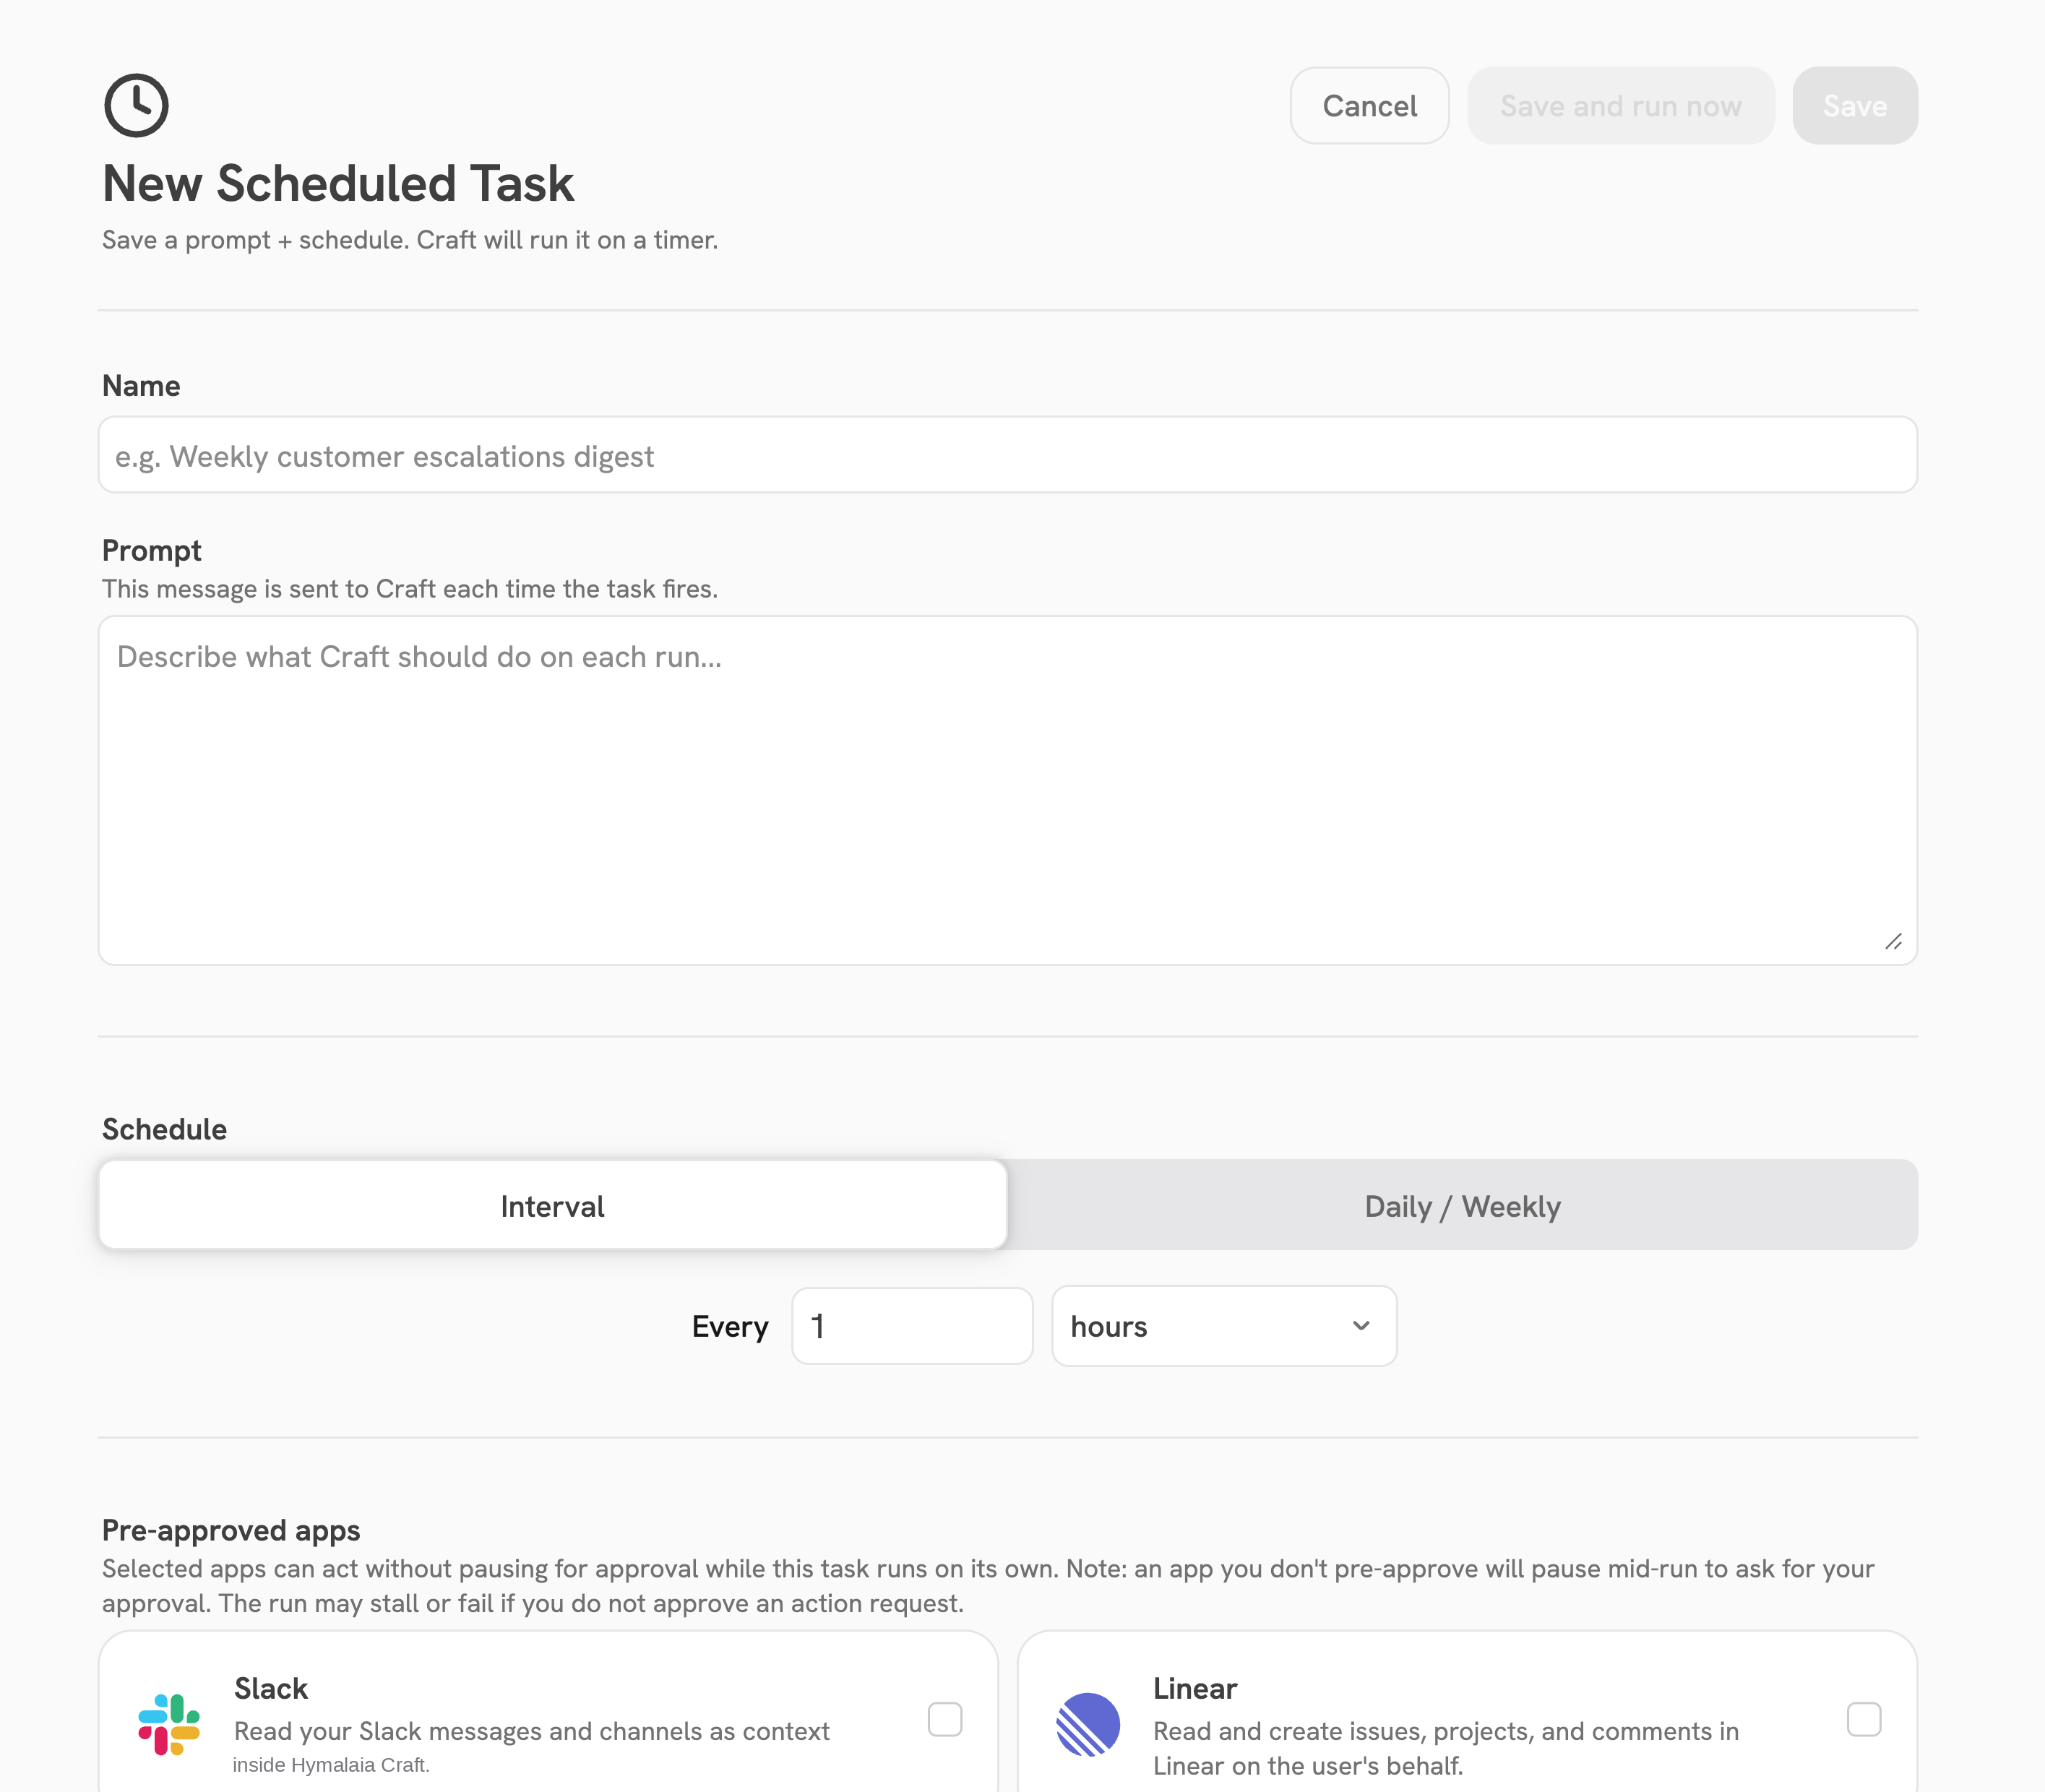Click the Save button
Screen dimensions: 2045x1792
point(1855,106)
